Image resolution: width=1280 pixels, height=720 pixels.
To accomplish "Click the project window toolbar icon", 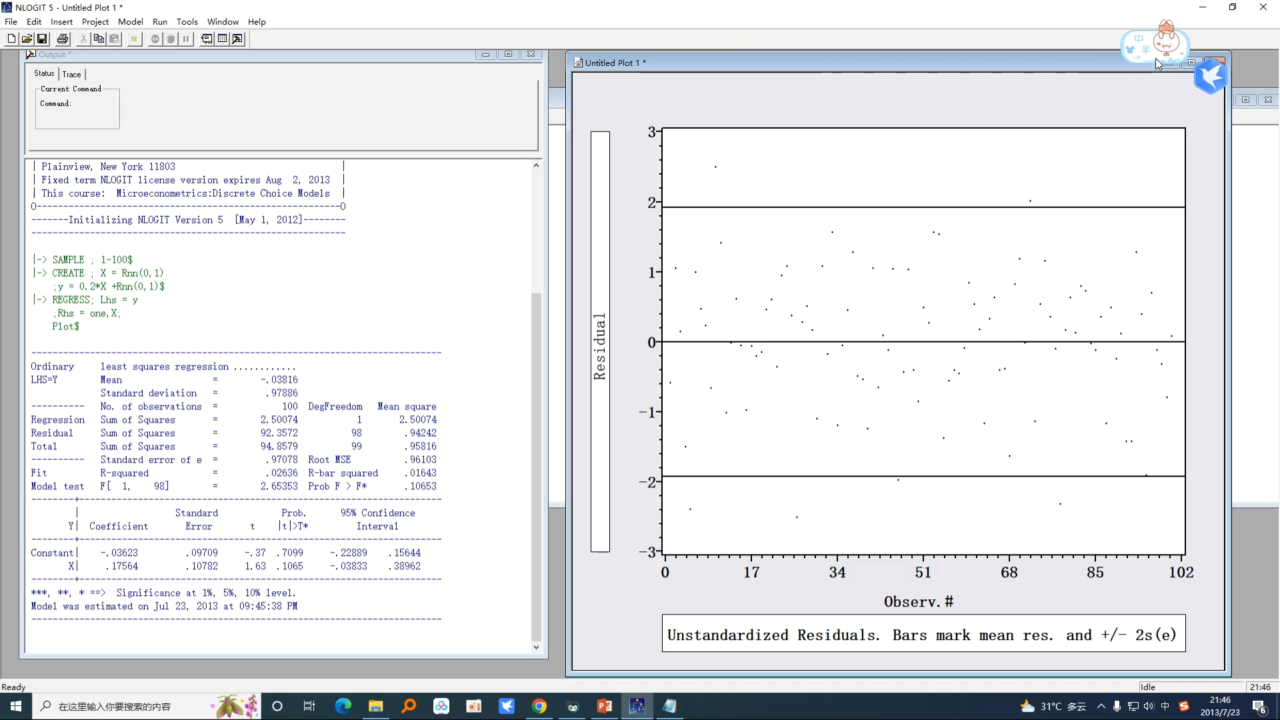I will (x=207, y=39).
